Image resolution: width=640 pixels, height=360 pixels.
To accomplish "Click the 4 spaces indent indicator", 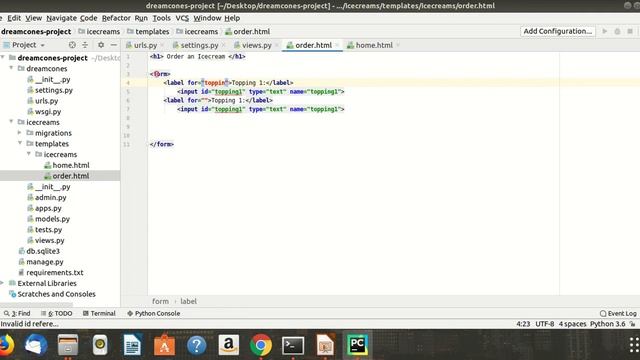I will (572, 324).
